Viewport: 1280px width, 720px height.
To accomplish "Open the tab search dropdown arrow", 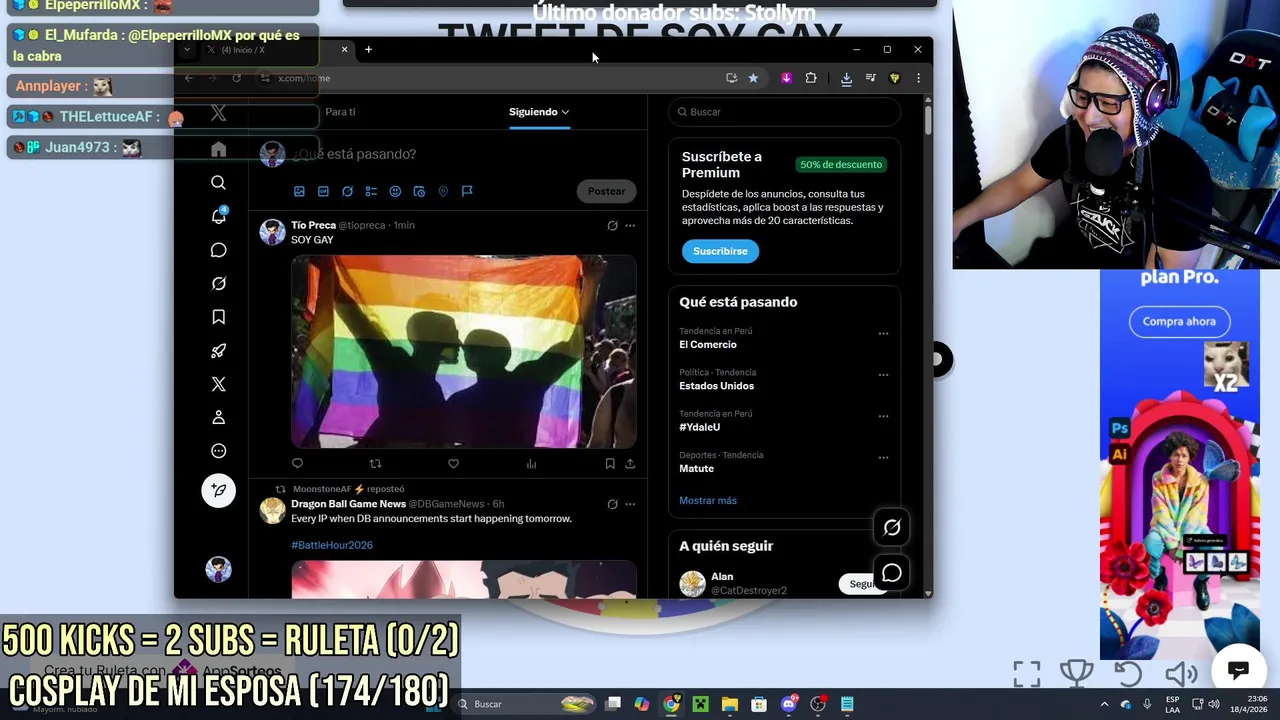I will click(x=187, y=49).
